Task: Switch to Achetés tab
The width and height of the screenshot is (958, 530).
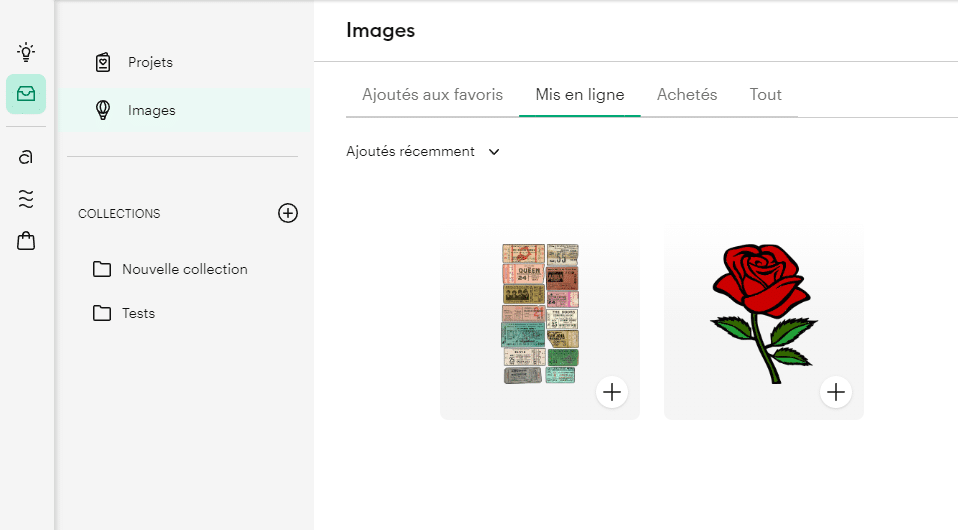Action: point(687,95)
